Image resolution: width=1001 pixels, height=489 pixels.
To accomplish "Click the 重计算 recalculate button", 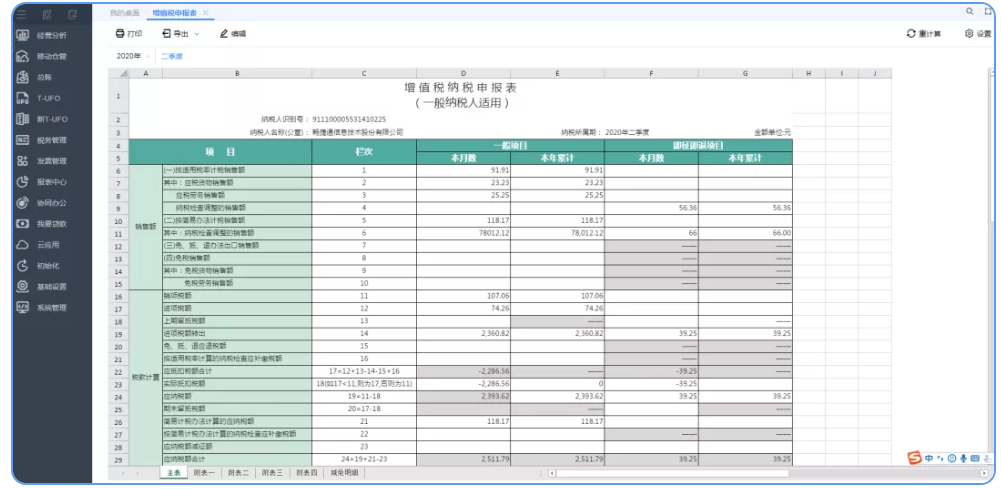I will click(x=924, y=34).
